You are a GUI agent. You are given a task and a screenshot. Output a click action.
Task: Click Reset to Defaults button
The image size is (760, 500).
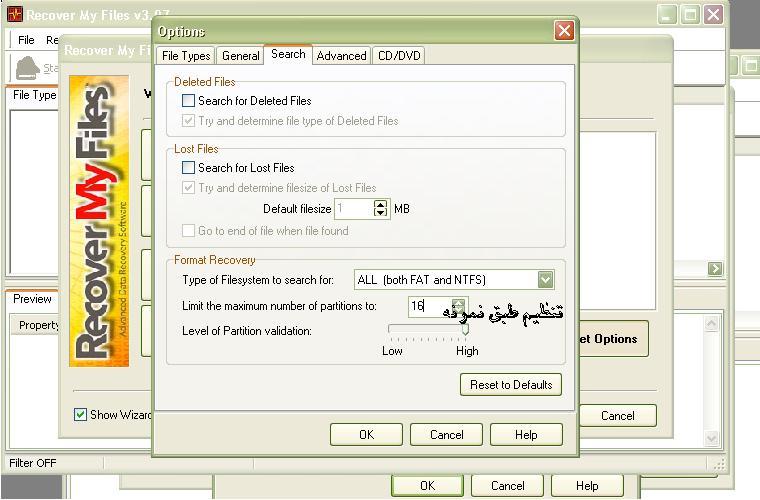pyautogui.click(x=511, y=385)
